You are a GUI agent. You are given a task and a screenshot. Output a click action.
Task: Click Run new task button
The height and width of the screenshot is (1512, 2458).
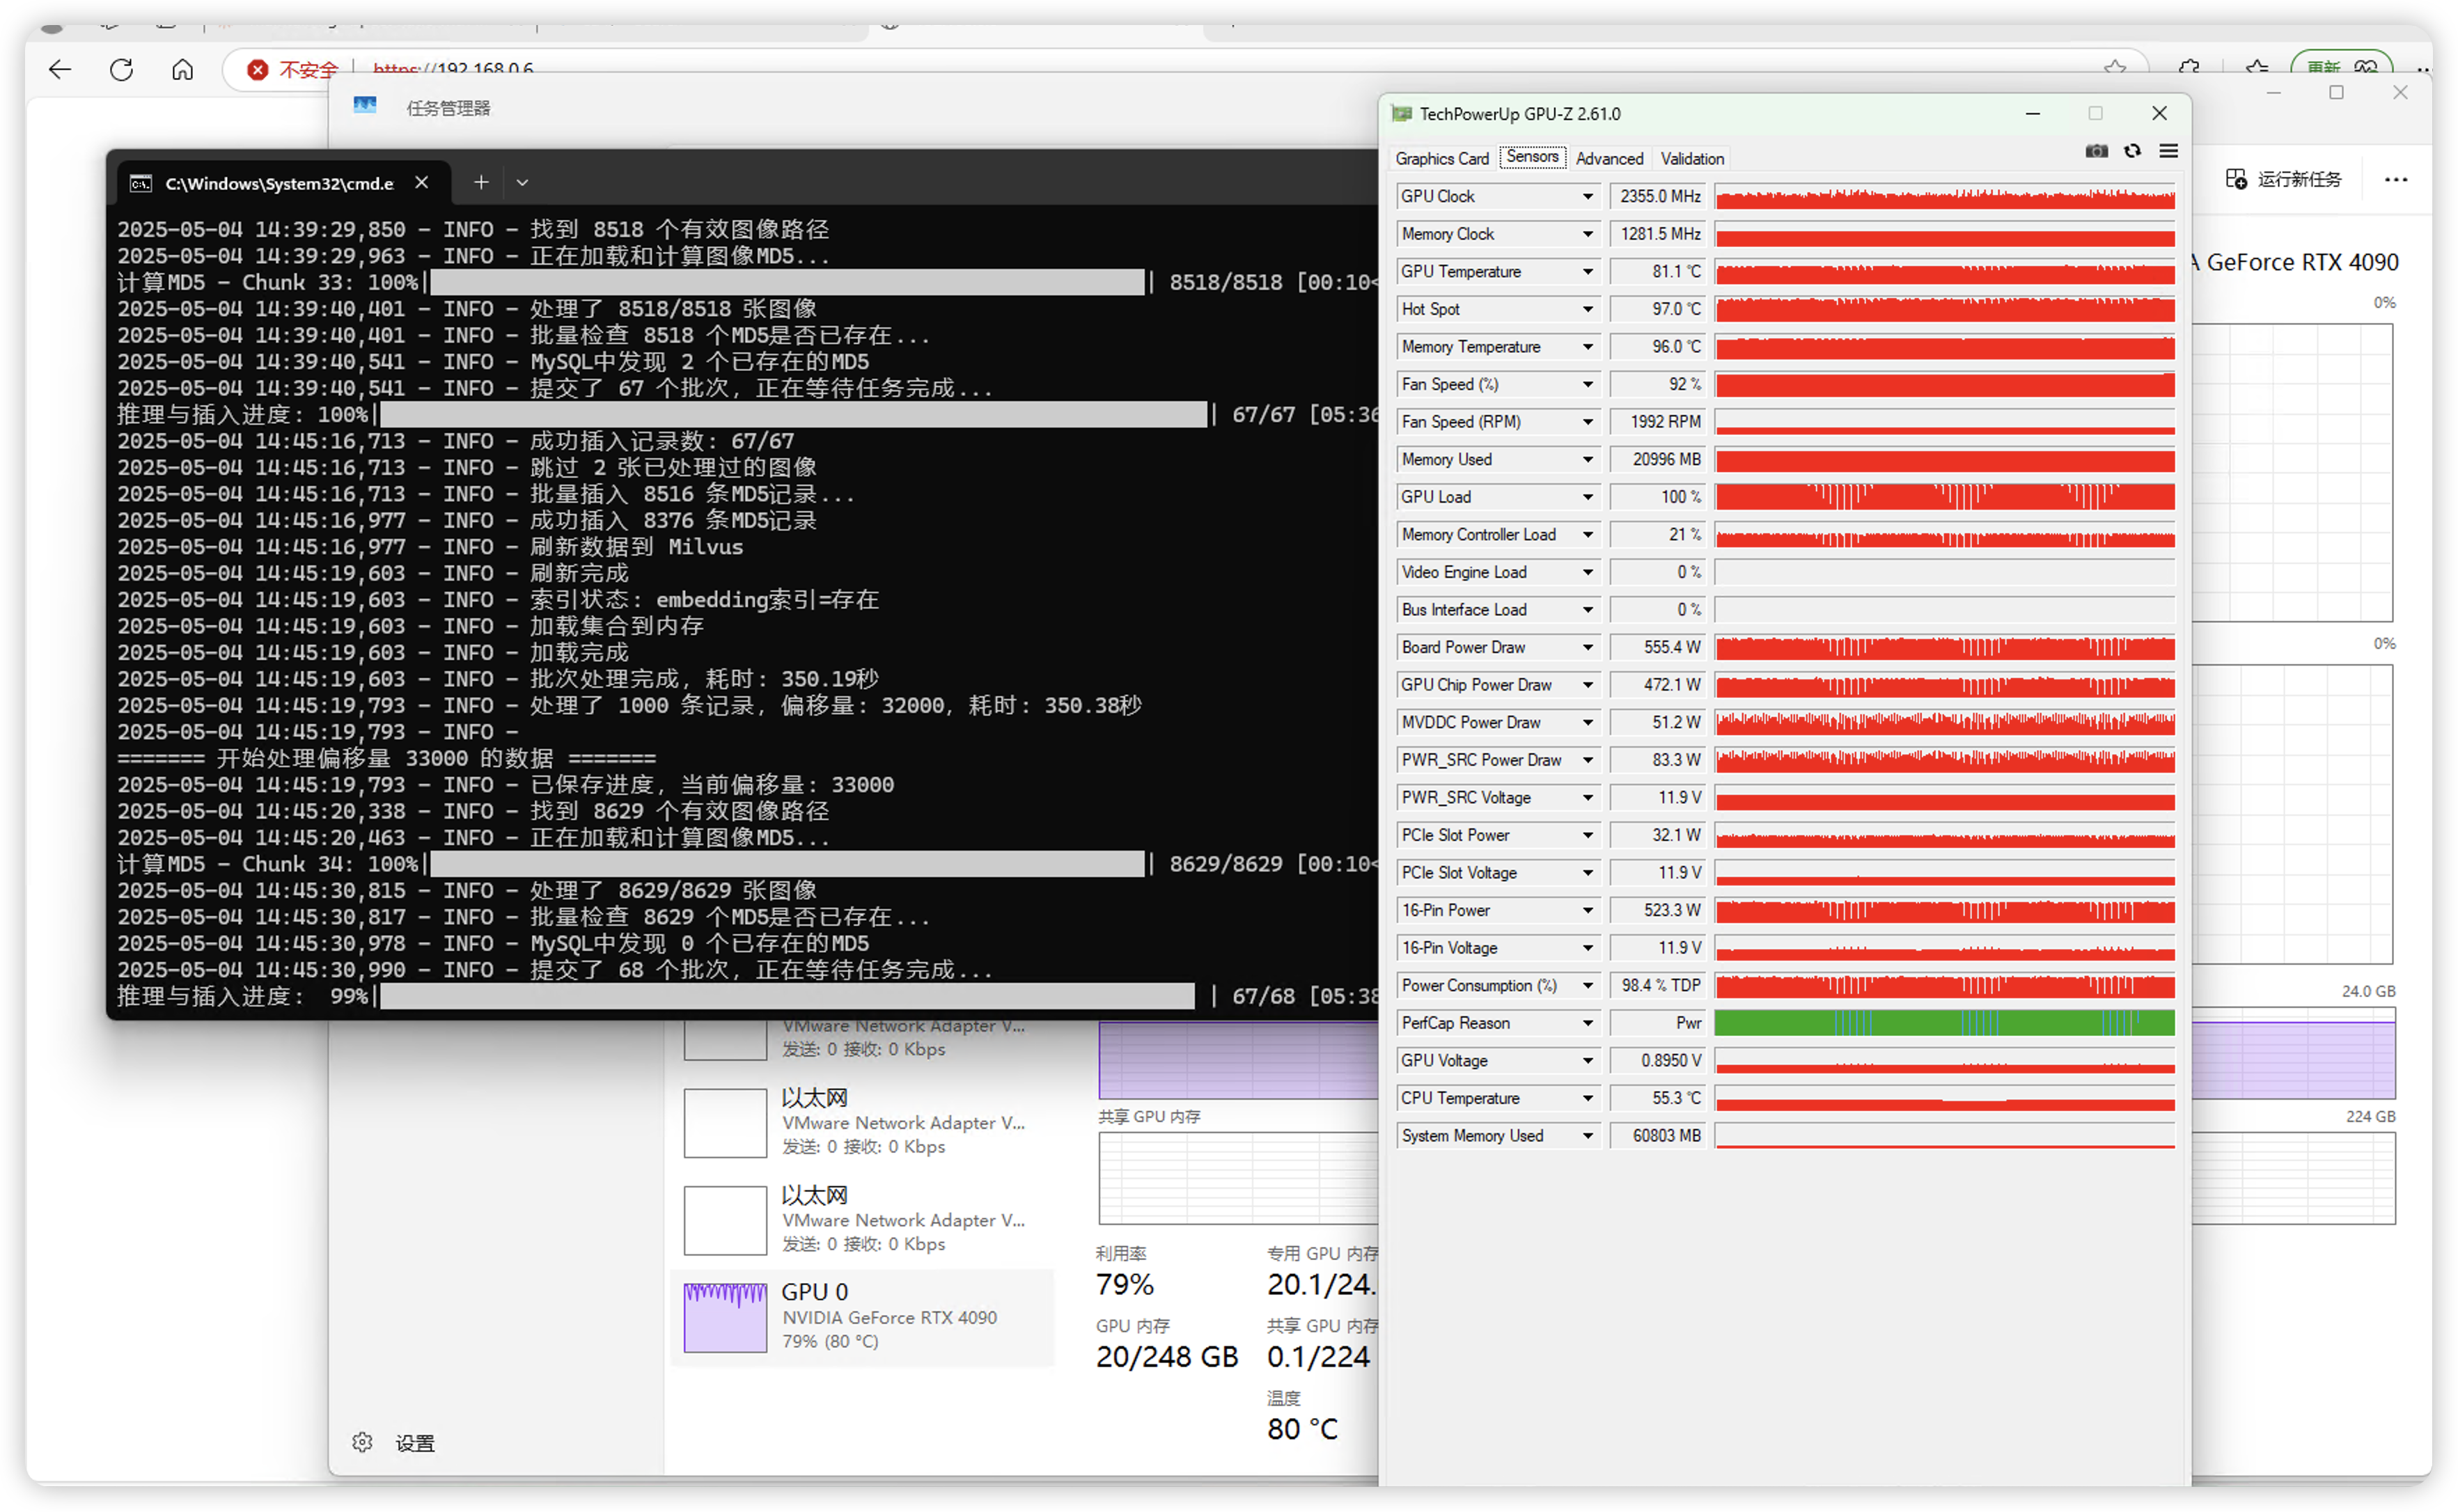[2283, 179]
